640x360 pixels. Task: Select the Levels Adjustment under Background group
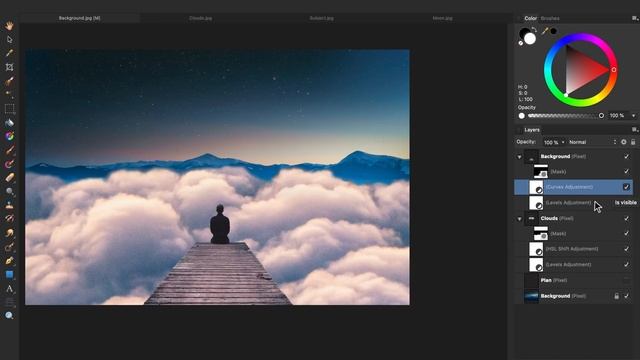573,203
